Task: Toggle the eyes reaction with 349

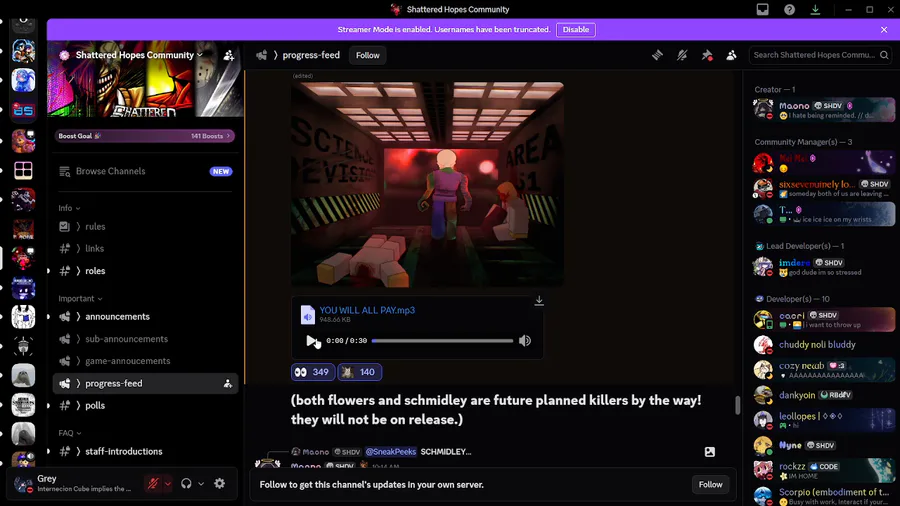Action: pyautogui.click(x=312, y=372)
